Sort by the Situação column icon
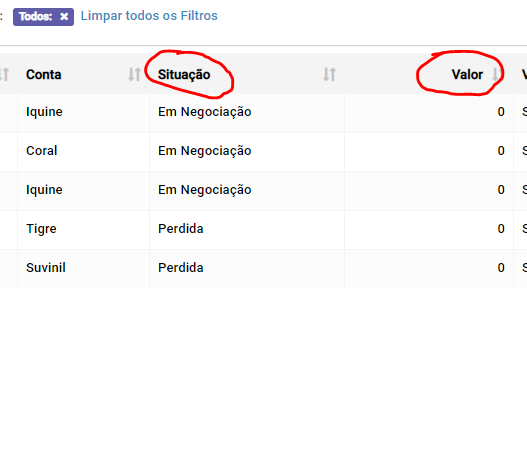The image size is (527, 450). [329, 74]
